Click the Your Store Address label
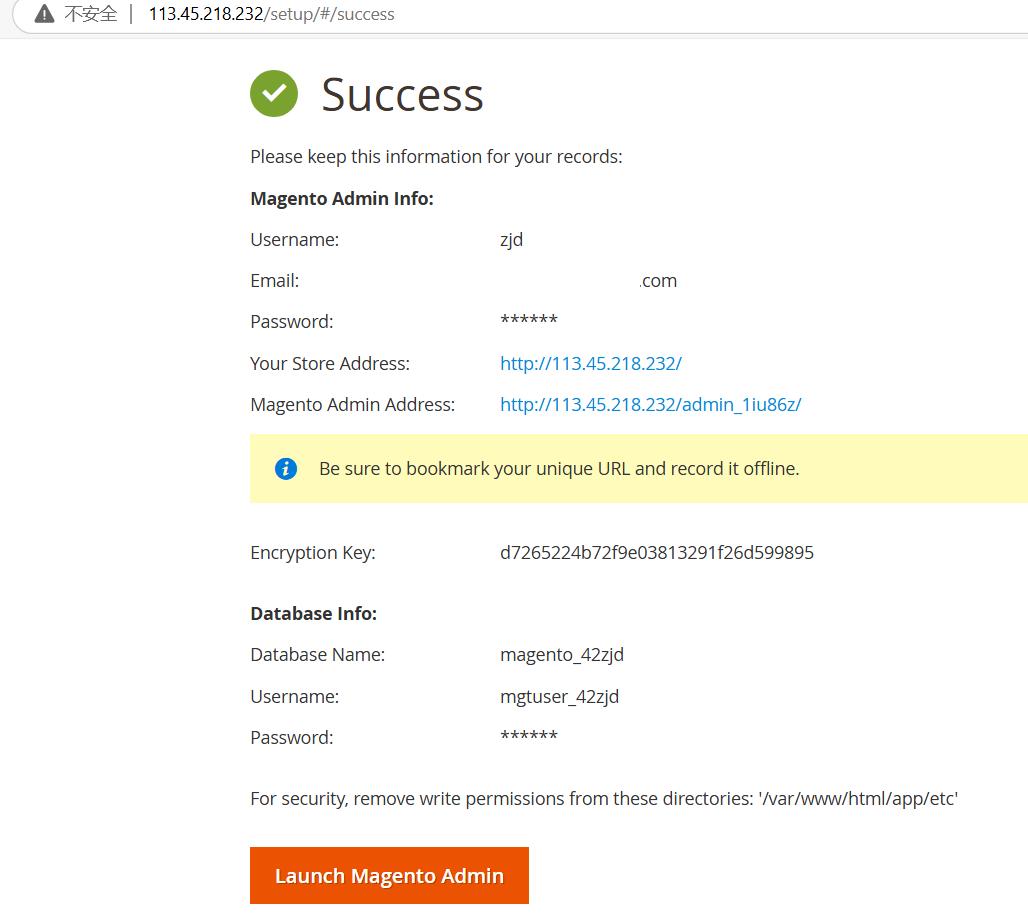This screenshot has height=916, width=1028. (330, 363)
